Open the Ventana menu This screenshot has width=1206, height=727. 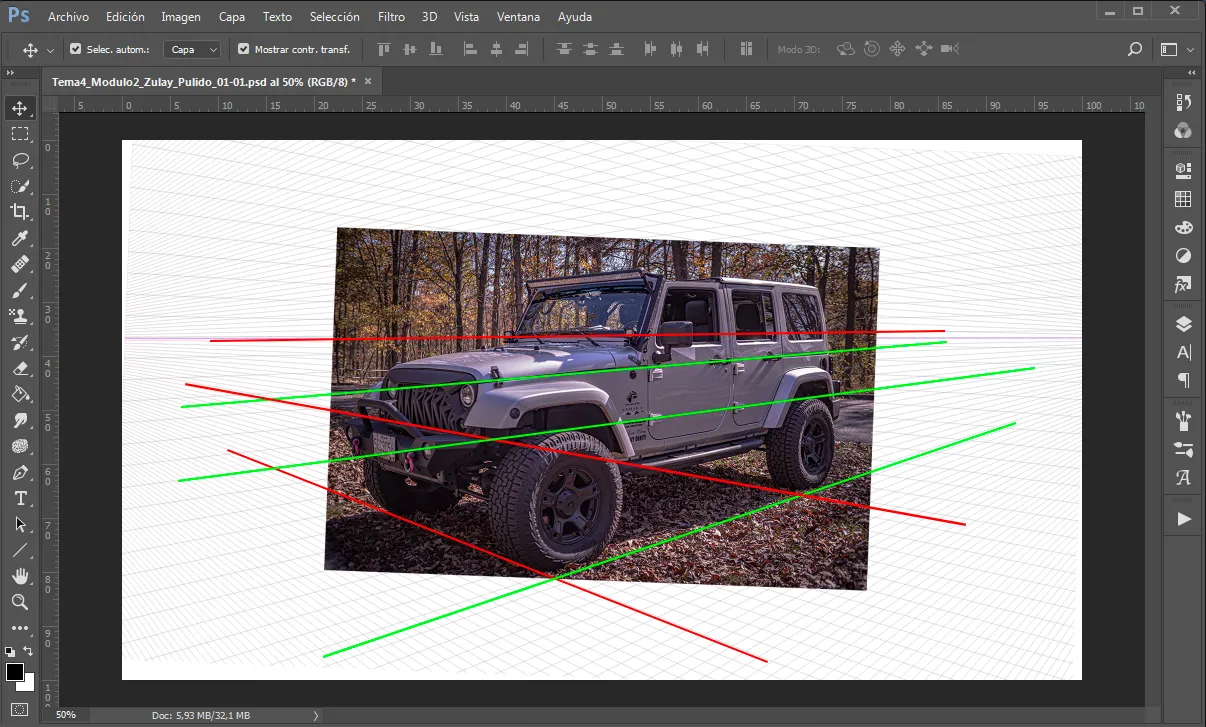click(518, 17)
